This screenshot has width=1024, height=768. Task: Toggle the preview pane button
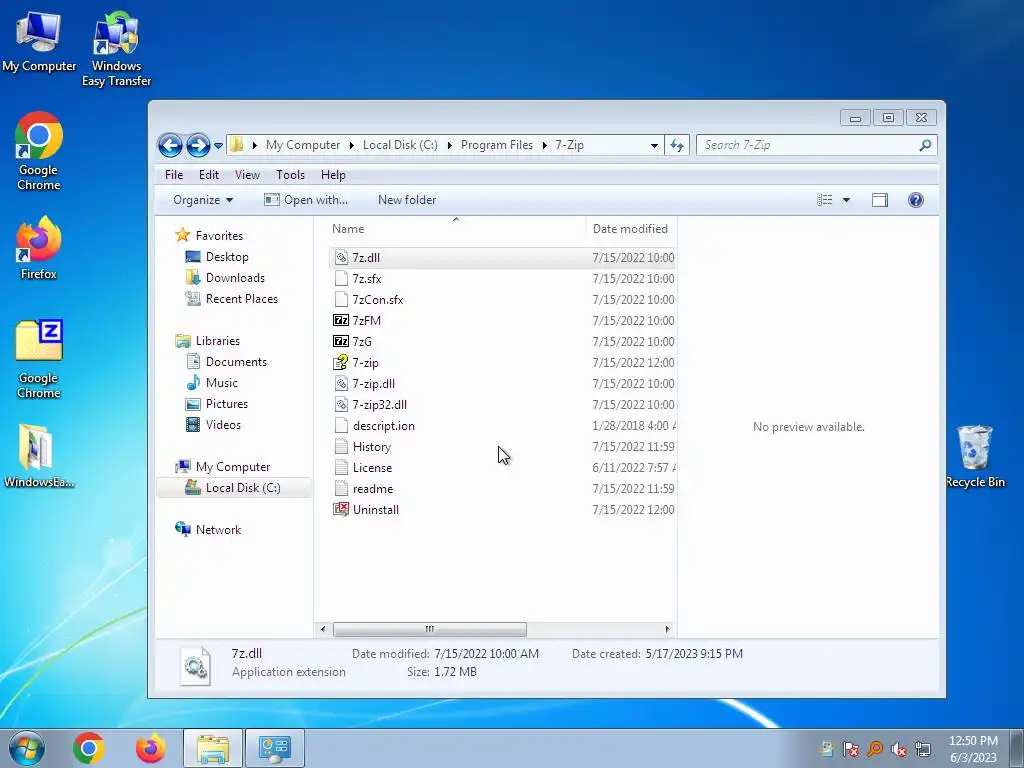(x=880, y=200)
